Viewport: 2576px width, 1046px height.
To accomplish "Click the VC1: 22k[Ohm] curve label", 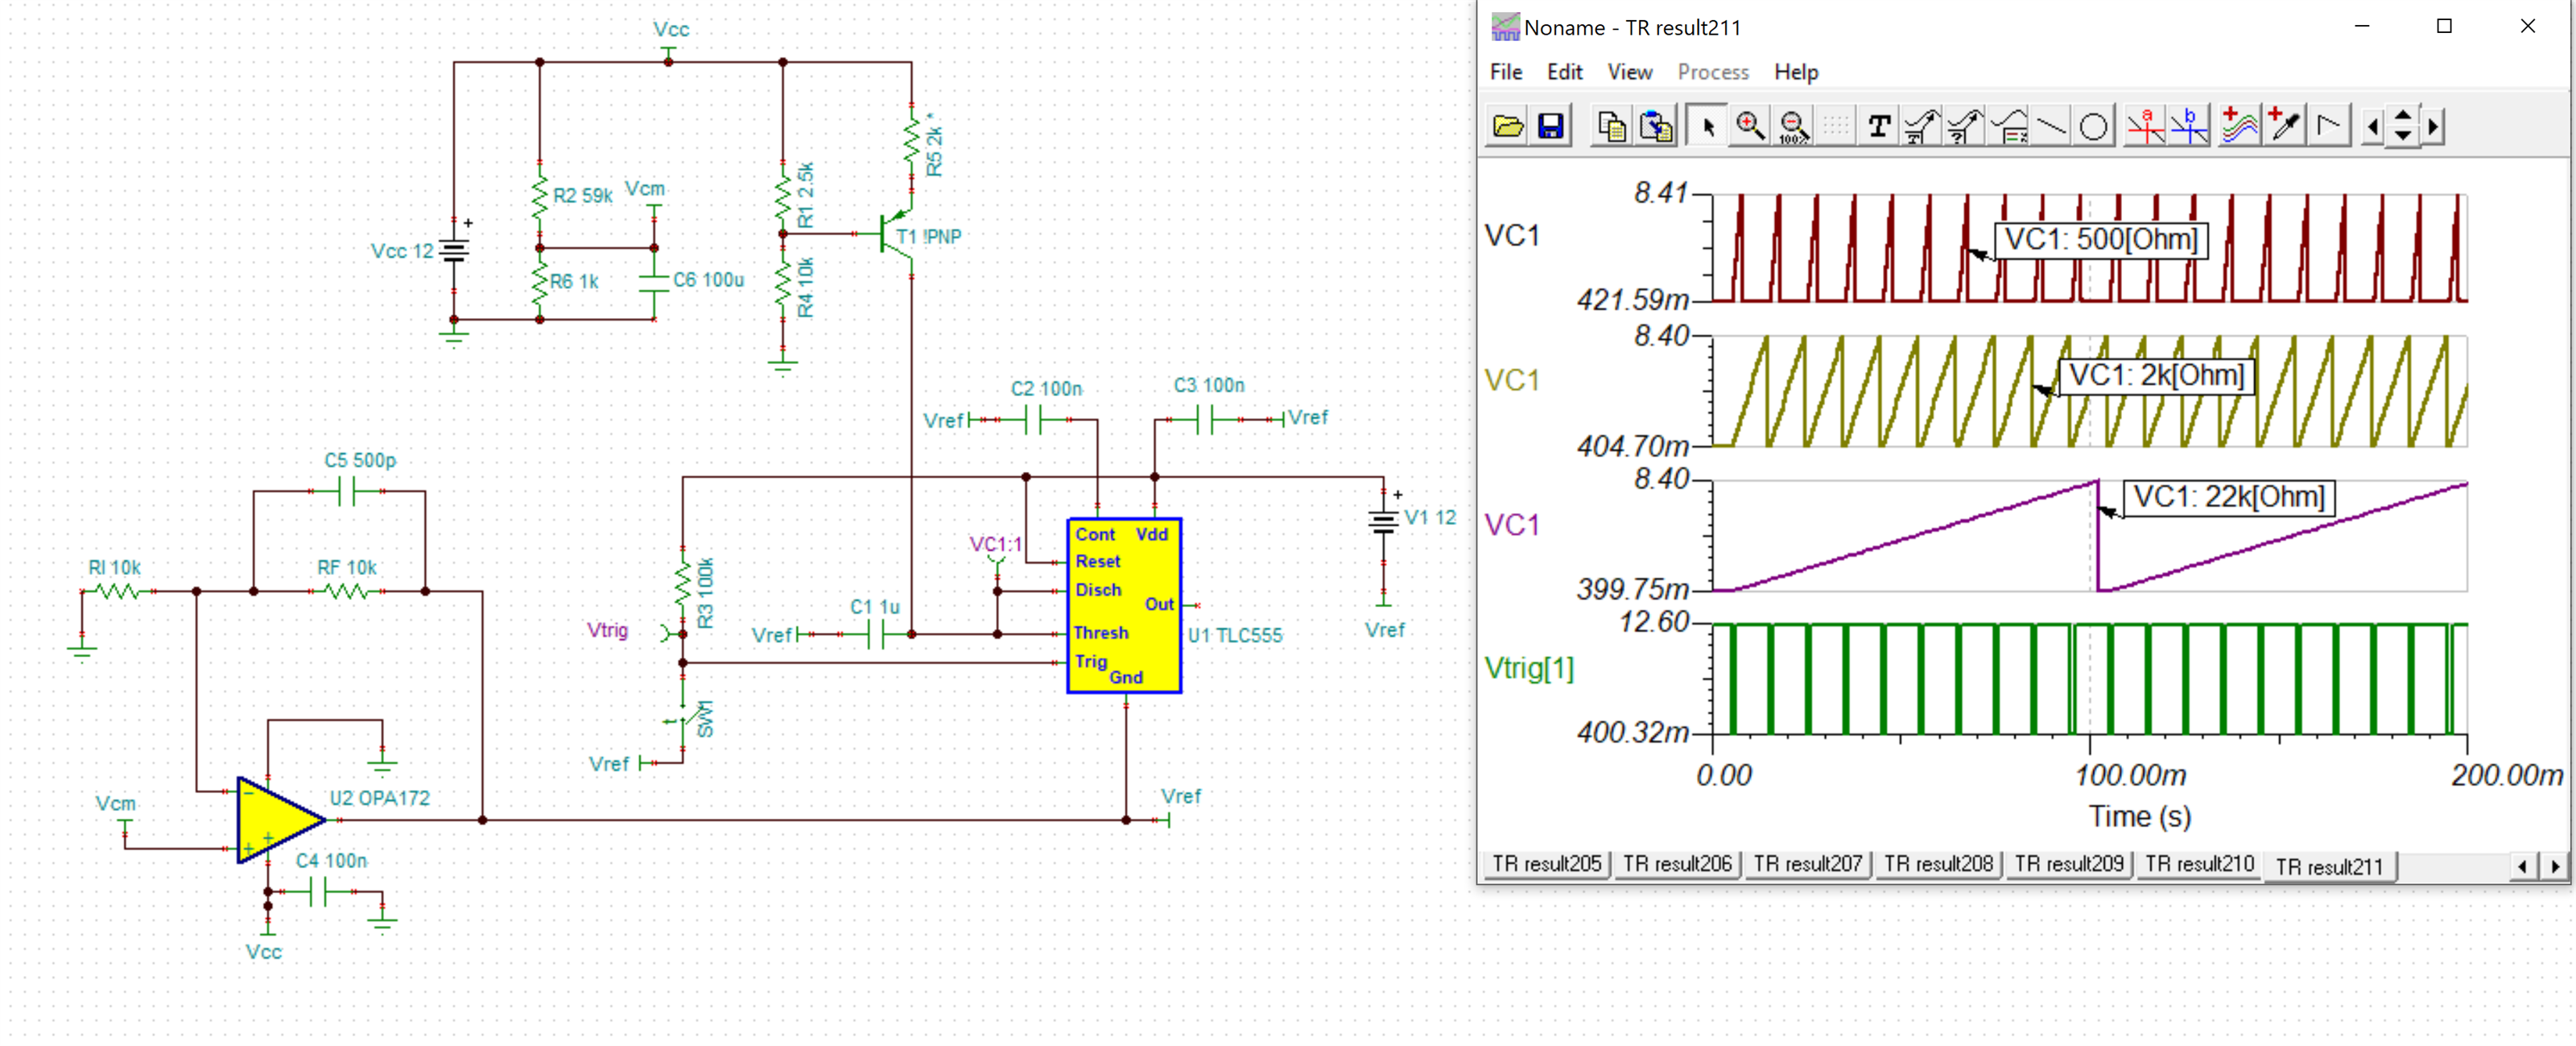I will click(2228, 497).
